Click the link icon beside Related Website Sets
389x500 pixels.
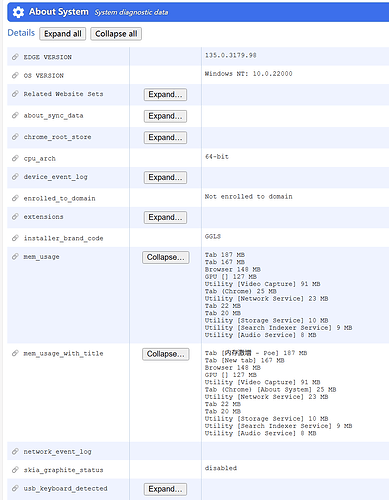click(x=15, y=94)
